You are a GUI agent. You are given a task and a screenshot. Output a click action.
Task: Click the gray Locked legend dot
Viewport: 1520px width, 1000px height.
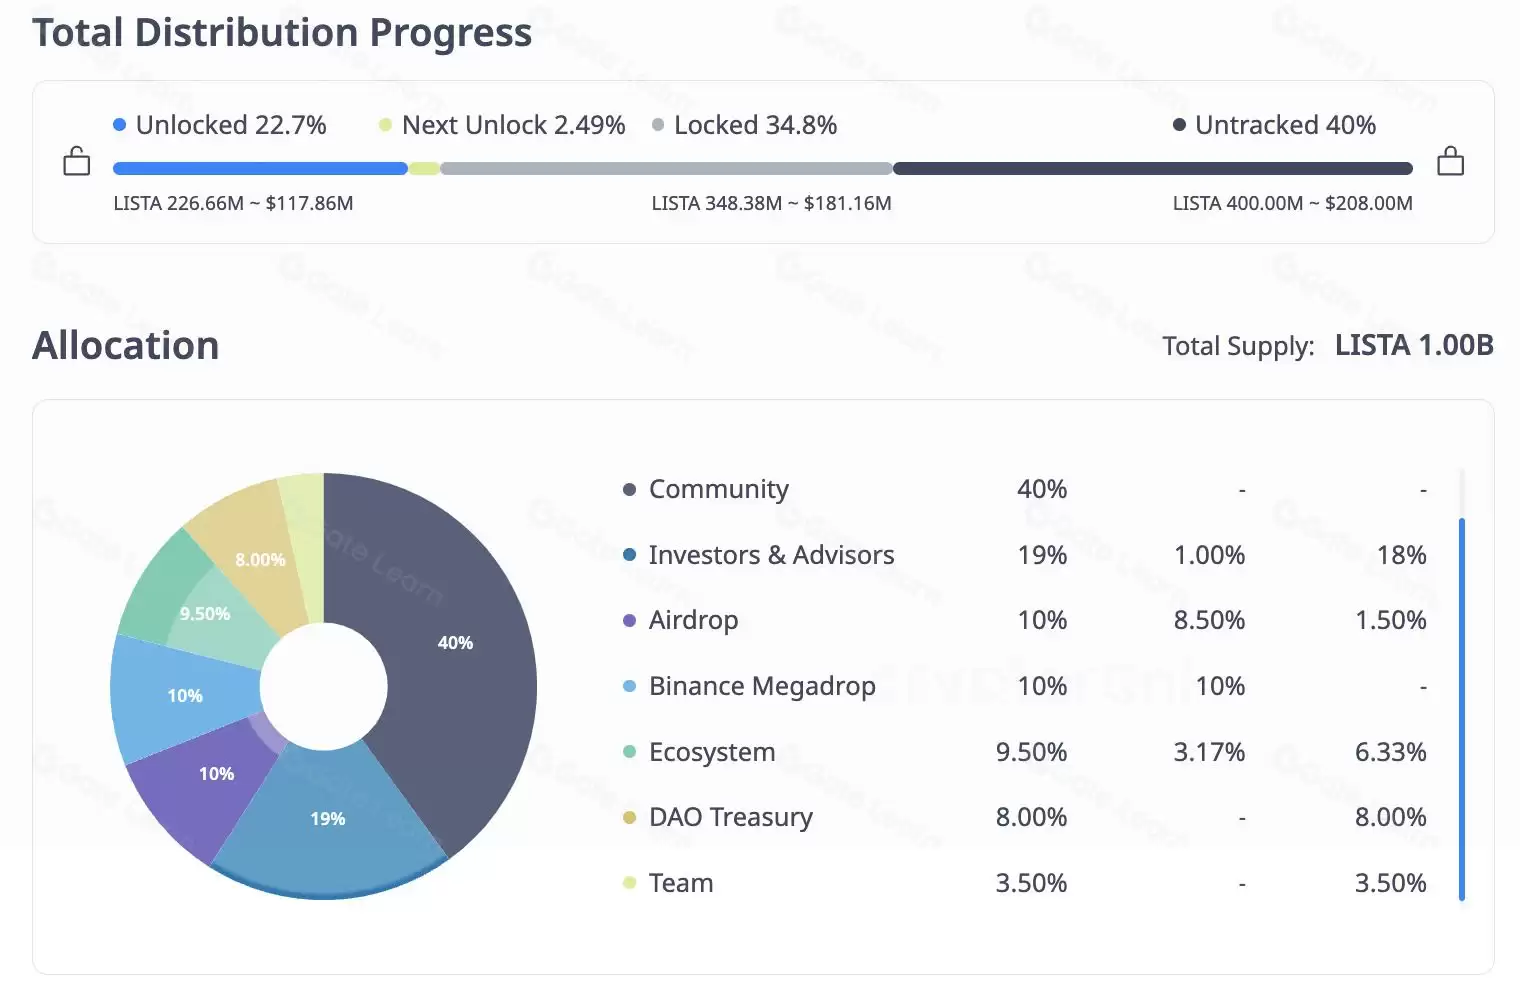658,125
